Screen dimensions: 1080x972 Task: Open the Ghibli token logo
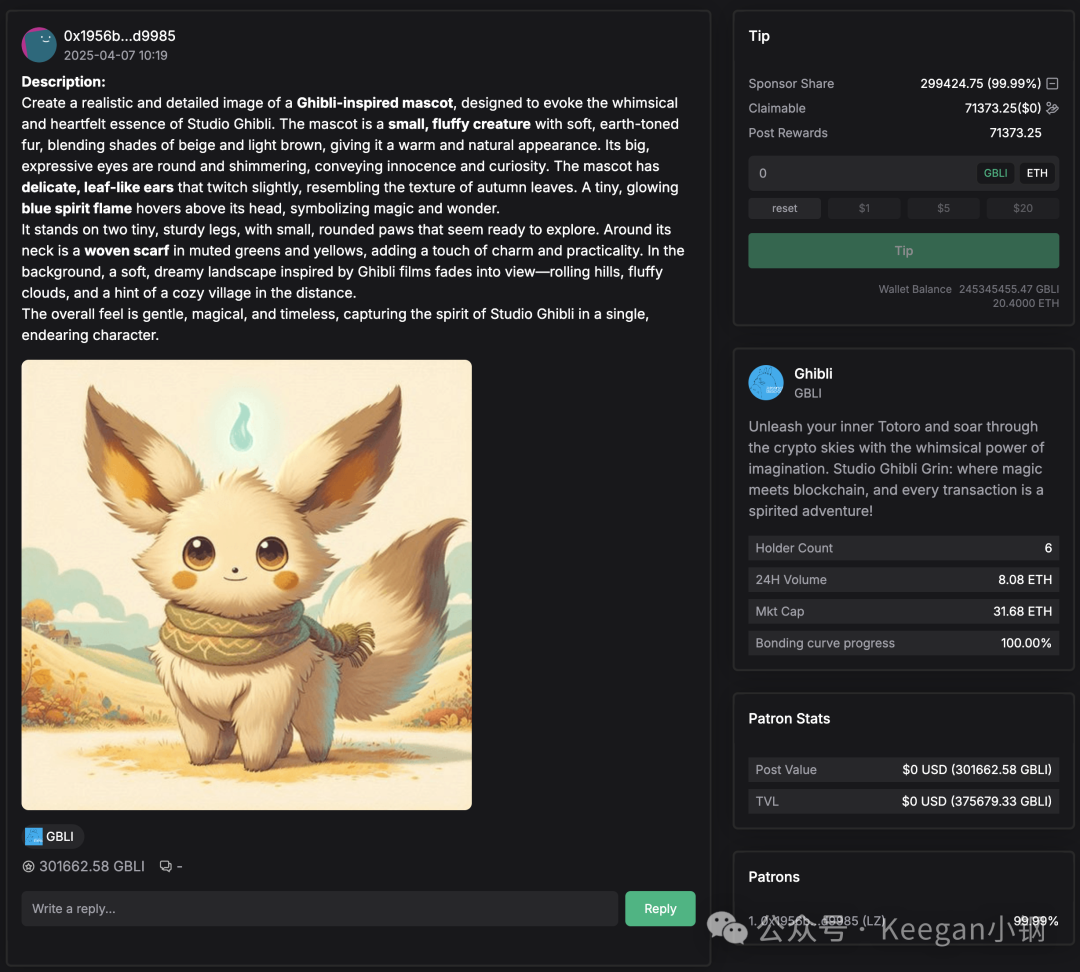[x=766, y=383]
